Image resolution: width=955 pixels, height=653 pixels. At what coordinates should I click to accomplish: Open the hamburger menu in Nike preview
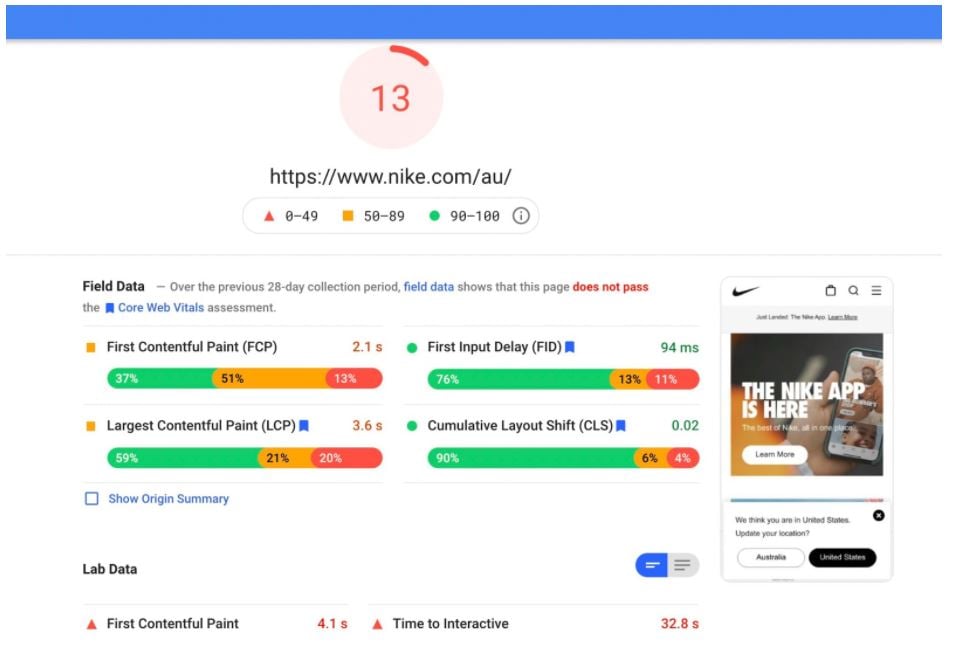[876, 291]
